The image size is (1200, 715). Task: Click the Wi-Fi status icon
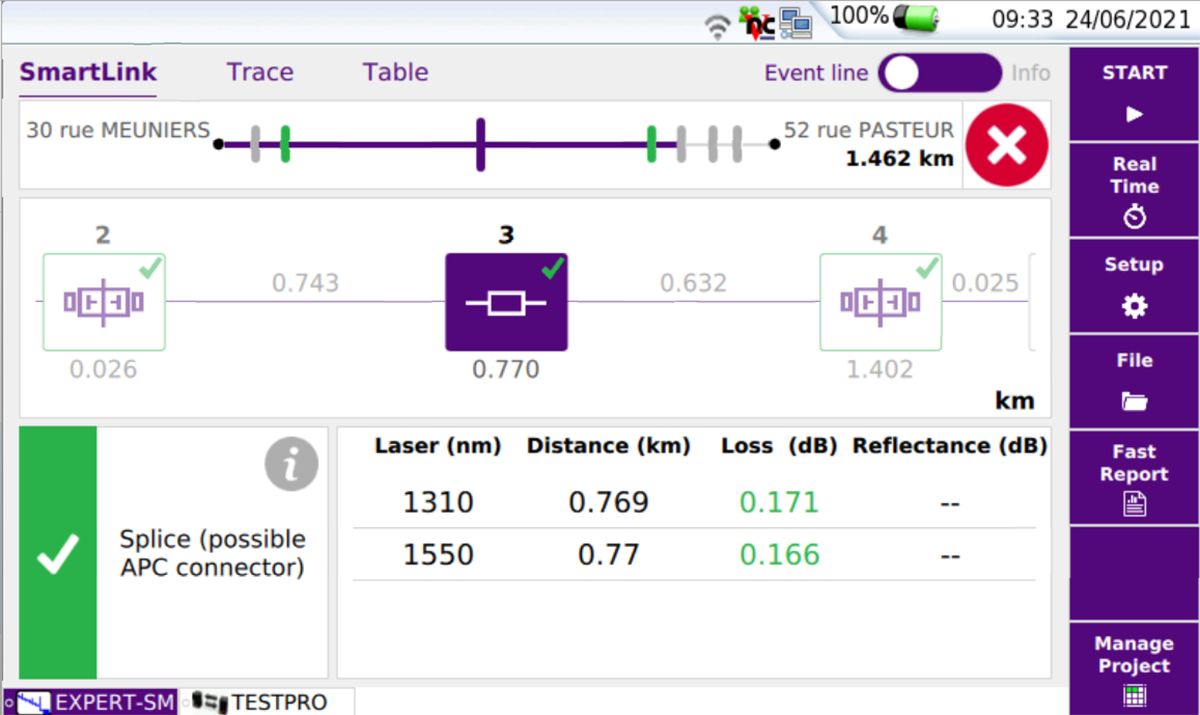click(x=717, y=23)
